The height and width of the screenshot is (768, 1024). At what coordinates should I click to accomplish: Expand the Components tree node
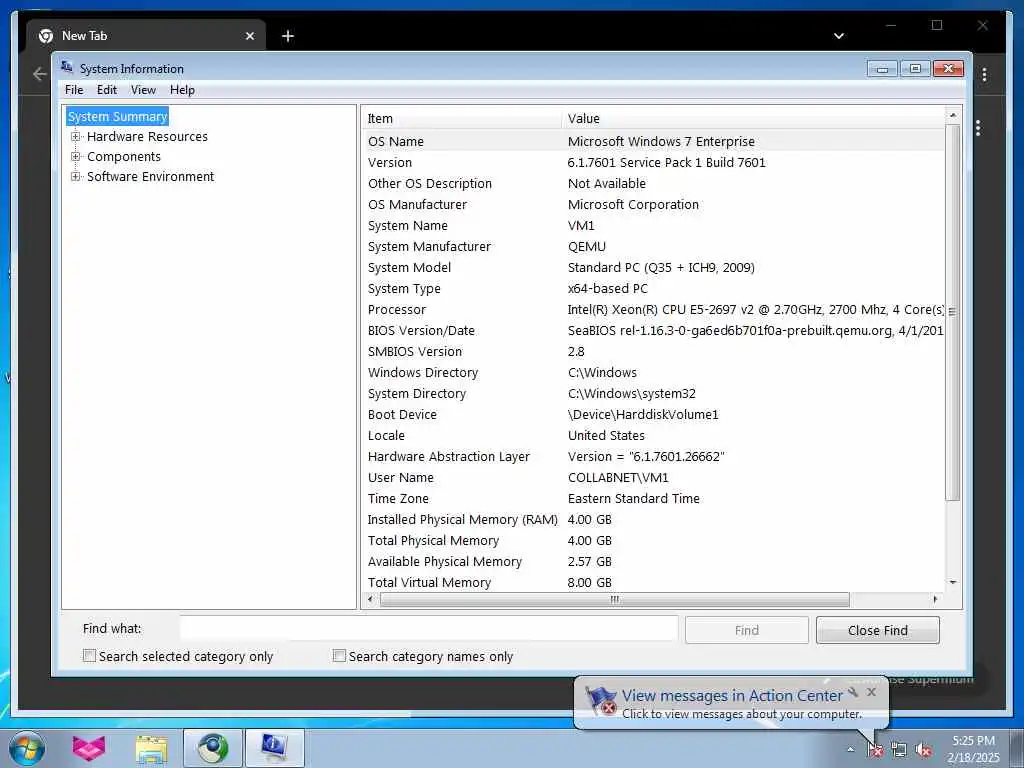76,157
